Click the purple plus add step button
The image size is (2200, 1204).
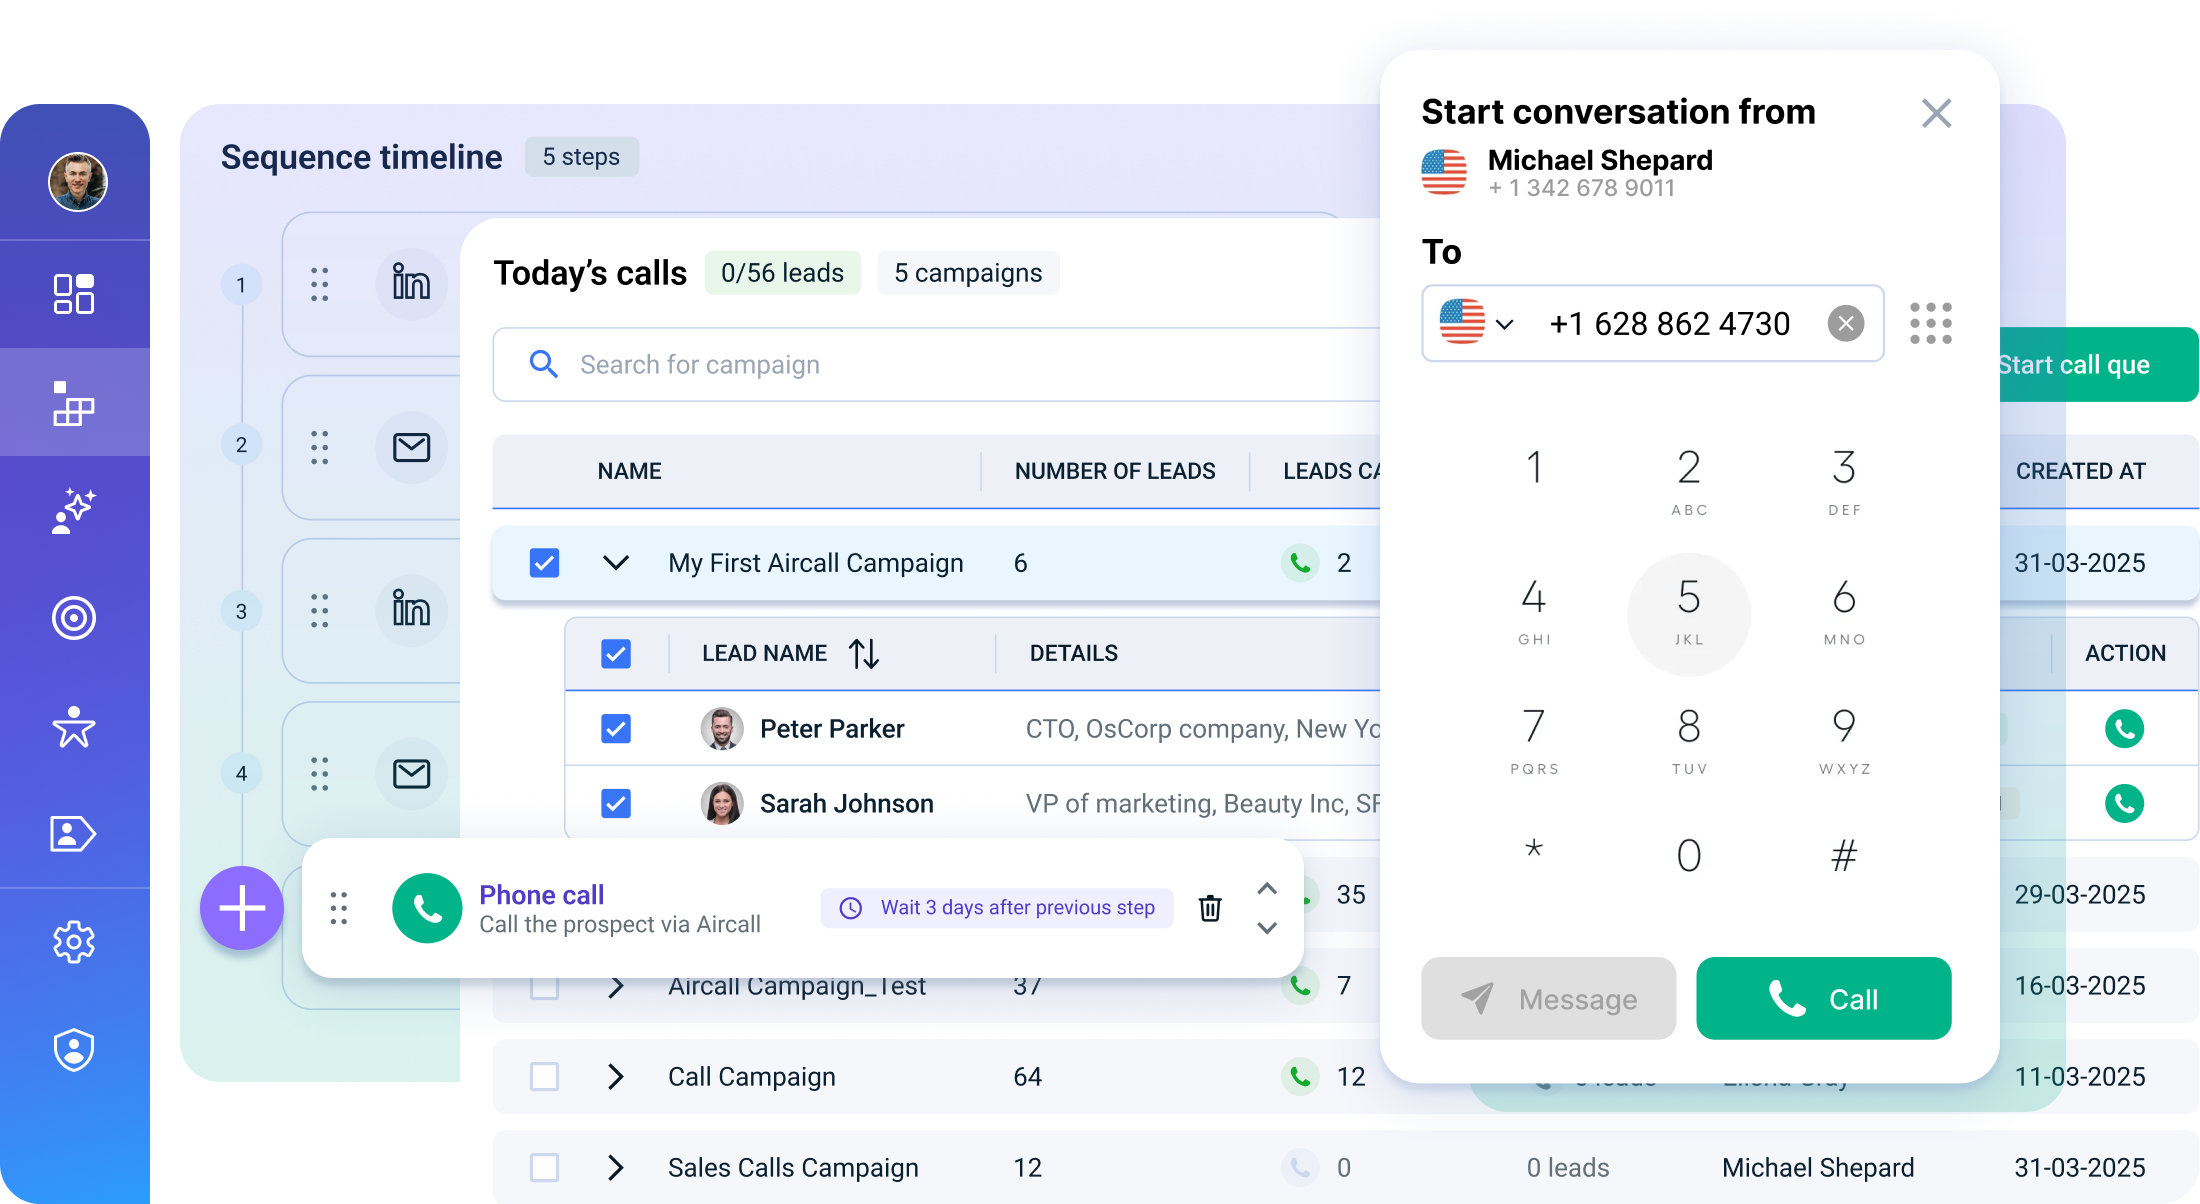[242, 908]
